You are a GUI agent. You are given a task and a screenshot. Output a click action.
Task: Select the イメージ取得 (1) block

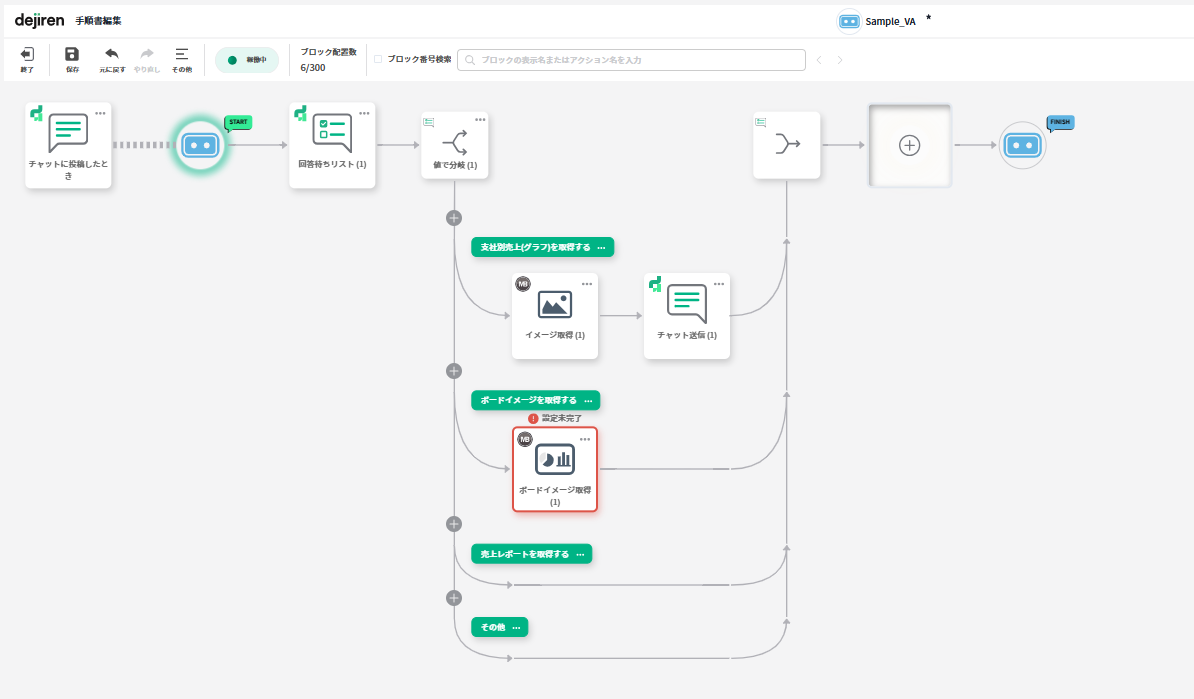[x=555, y=315]
